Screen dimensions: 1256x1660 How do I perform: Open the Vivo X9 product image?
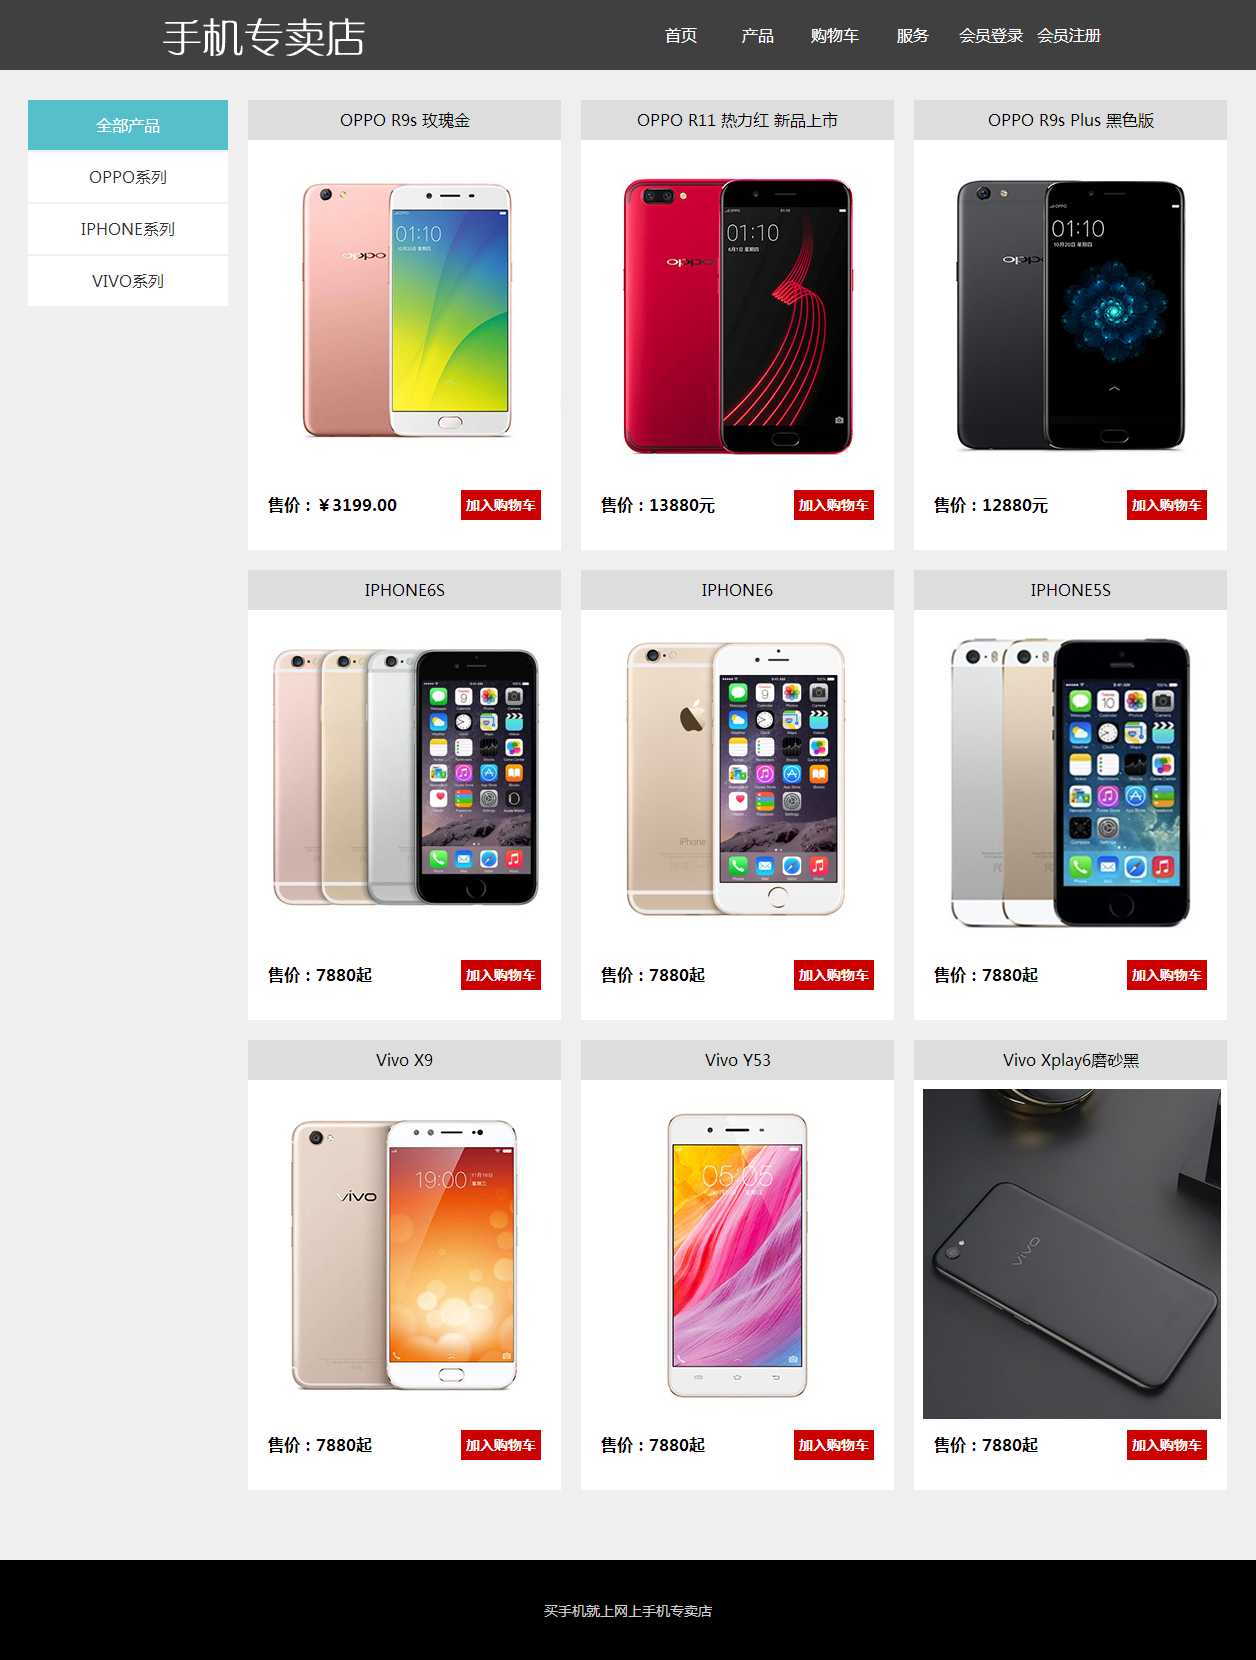(405, 1254)
